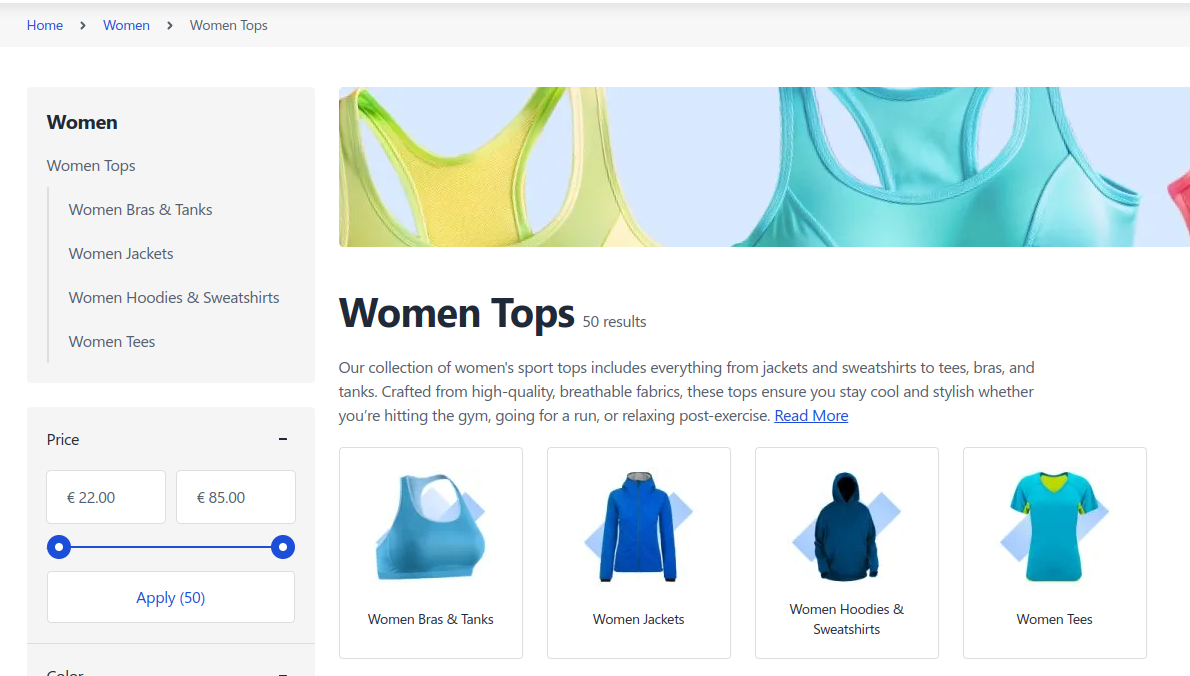
Task: Click the maximum price input field
Action: (236, 497)
